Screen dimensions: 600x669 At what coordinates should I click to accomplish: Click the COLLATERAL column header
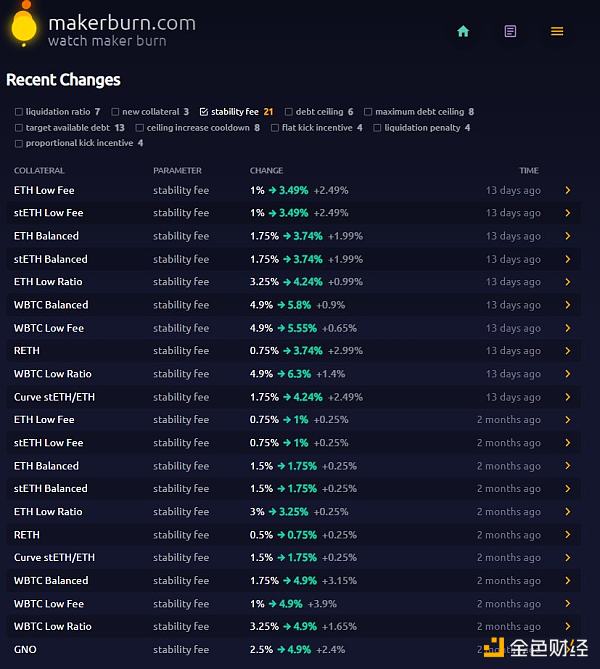pyautogui.click(x=39, y=171)
